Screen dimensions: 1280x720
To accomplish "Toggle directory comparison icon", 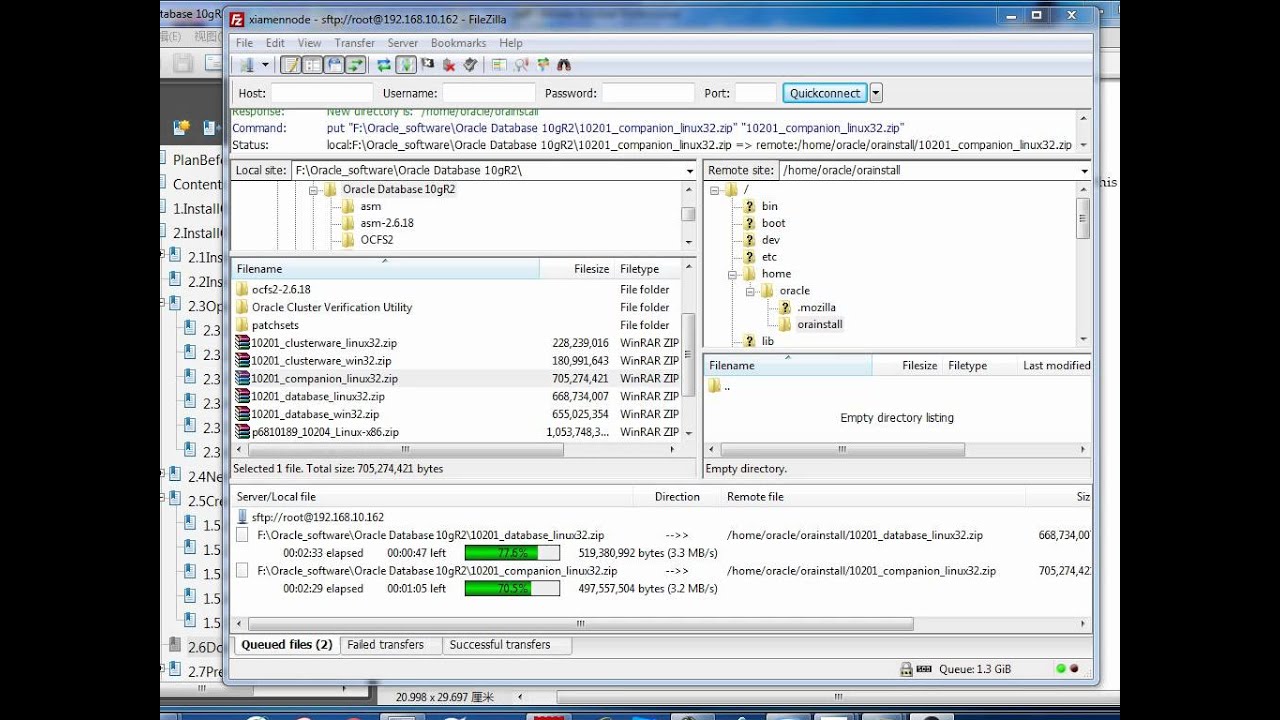I will coord(521,65).
